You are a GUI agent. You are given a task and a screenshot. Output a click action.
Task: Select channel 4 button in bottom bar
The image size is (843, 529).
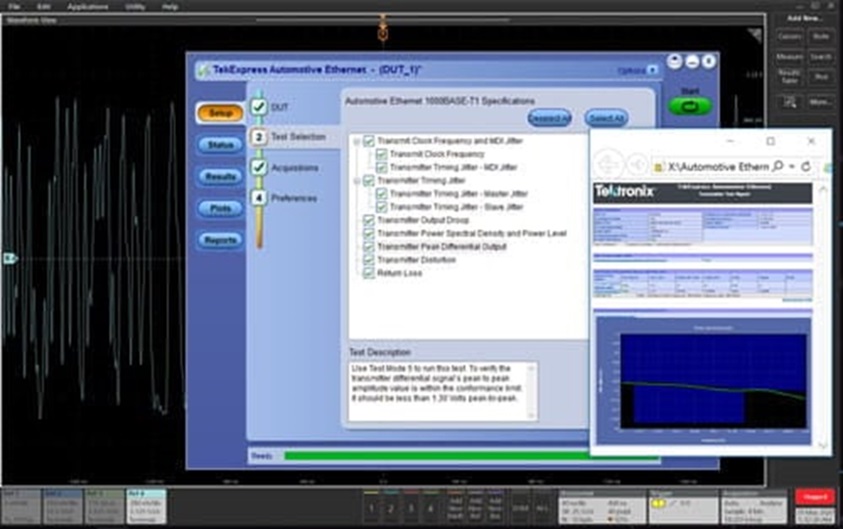(x=431, y=507)
